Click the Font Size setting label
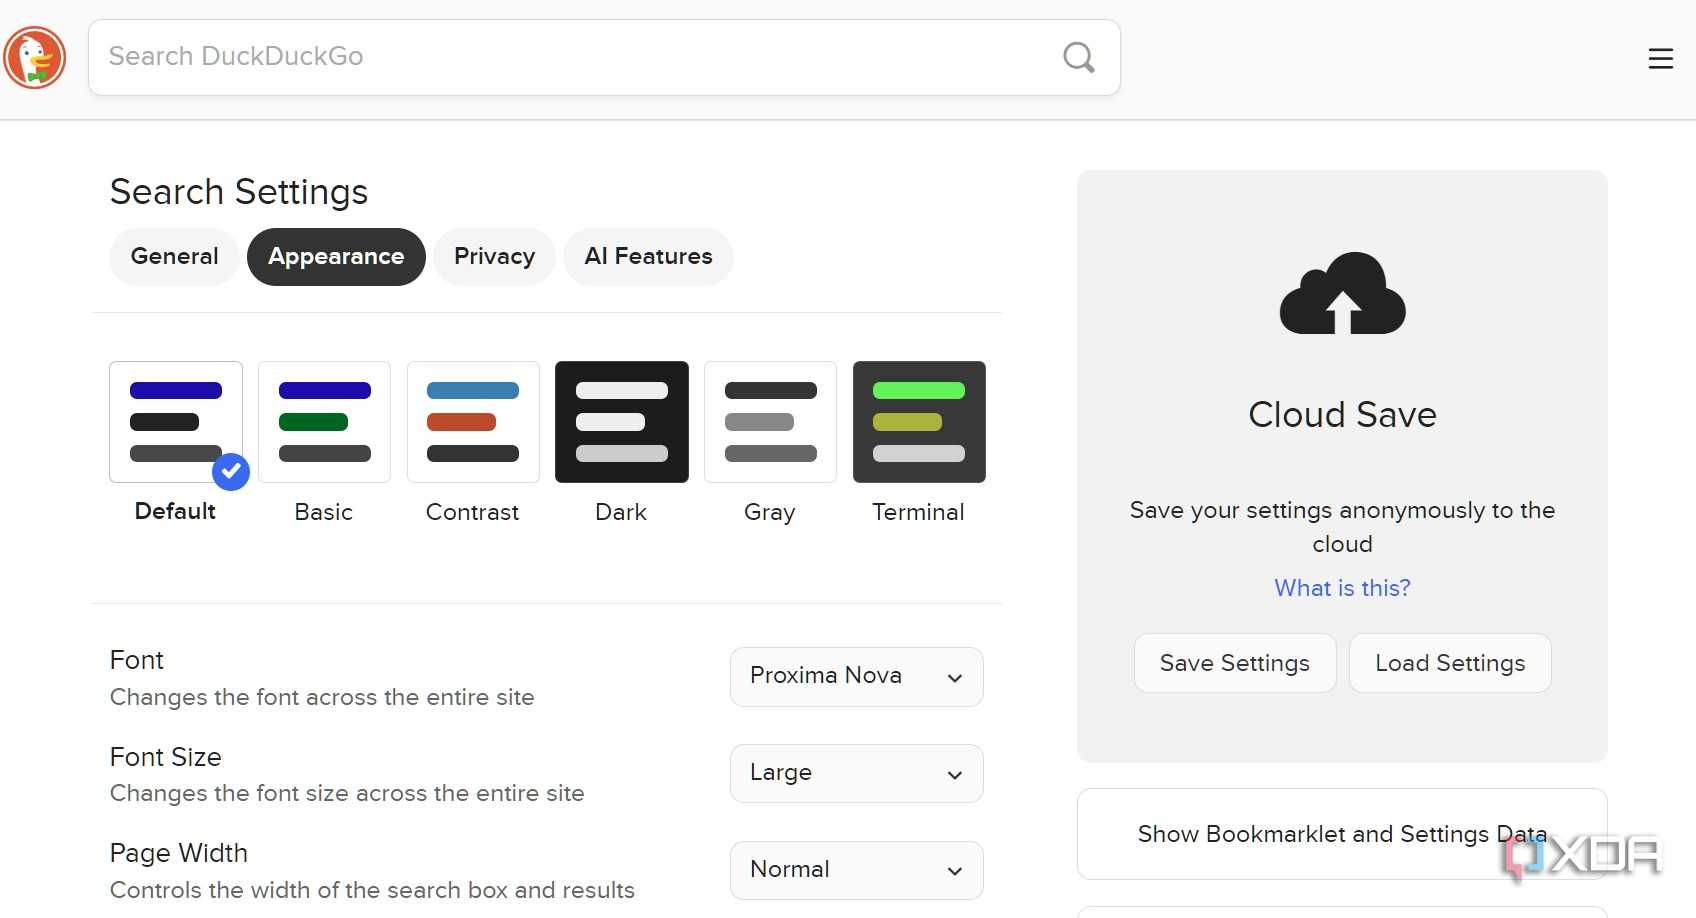1696x918 pixels. pos(166,757)
